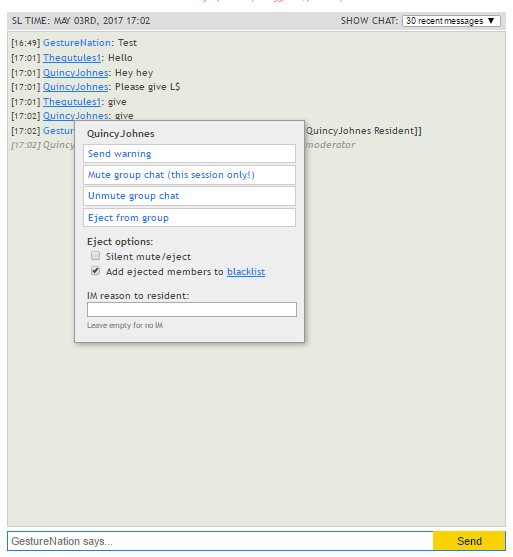Uncheck Add ejected members to blacklist
Viewport: 513px width, 557px height.
[x=95, y=271]
